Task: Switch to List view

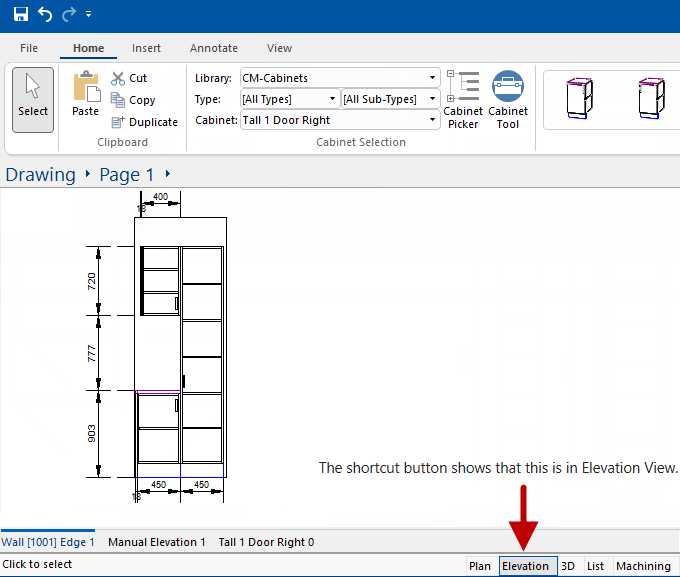Action: click(x=595, y=566)
